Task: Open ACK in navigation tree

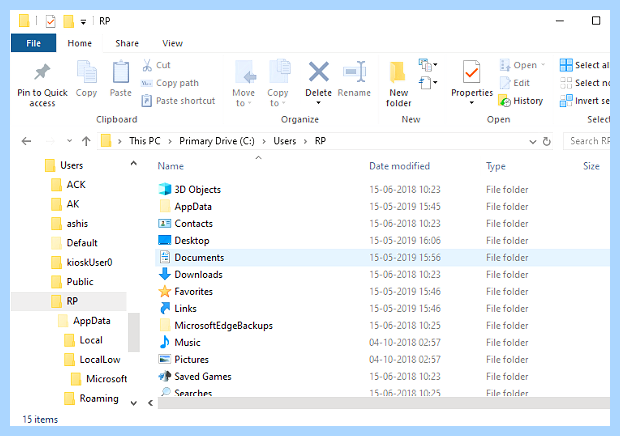Action: click(x=68, y=185)
